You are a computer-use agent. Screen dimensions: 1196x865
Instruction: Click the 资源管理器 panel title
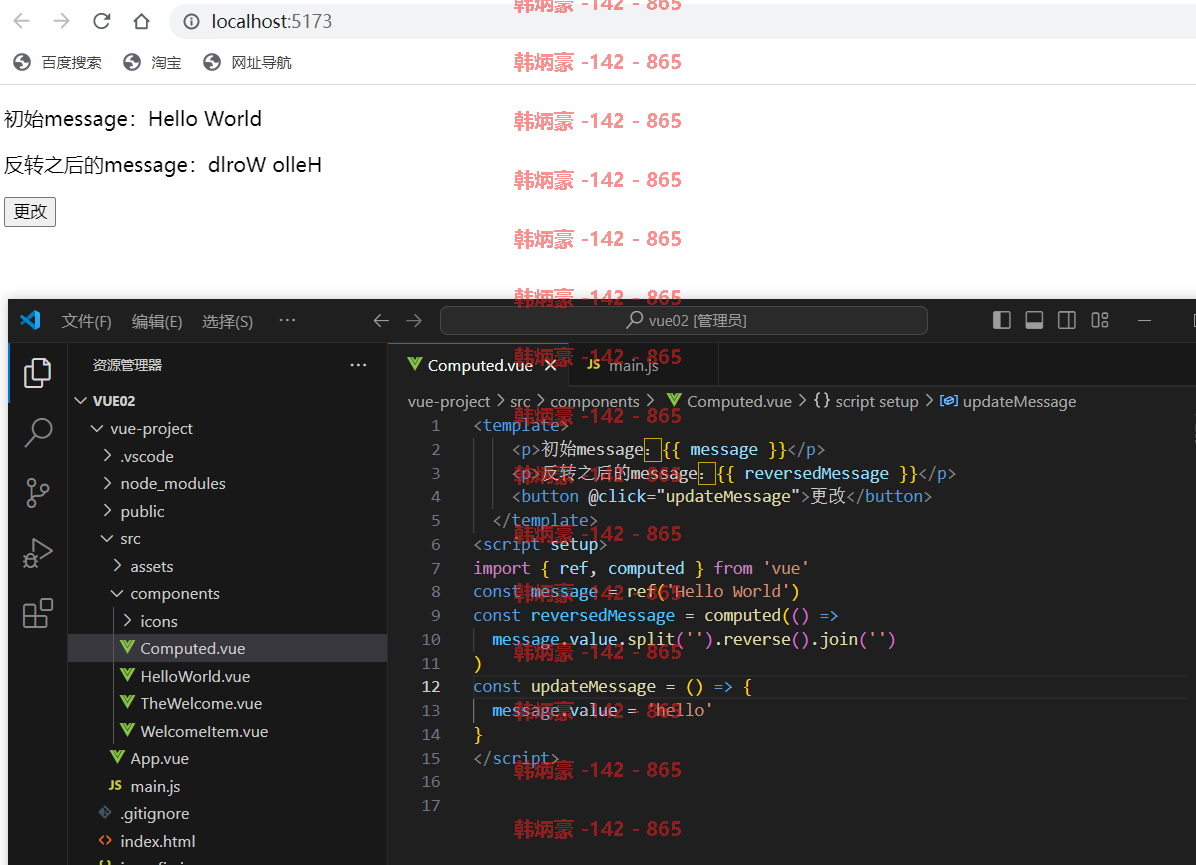[x=127, y=365]
